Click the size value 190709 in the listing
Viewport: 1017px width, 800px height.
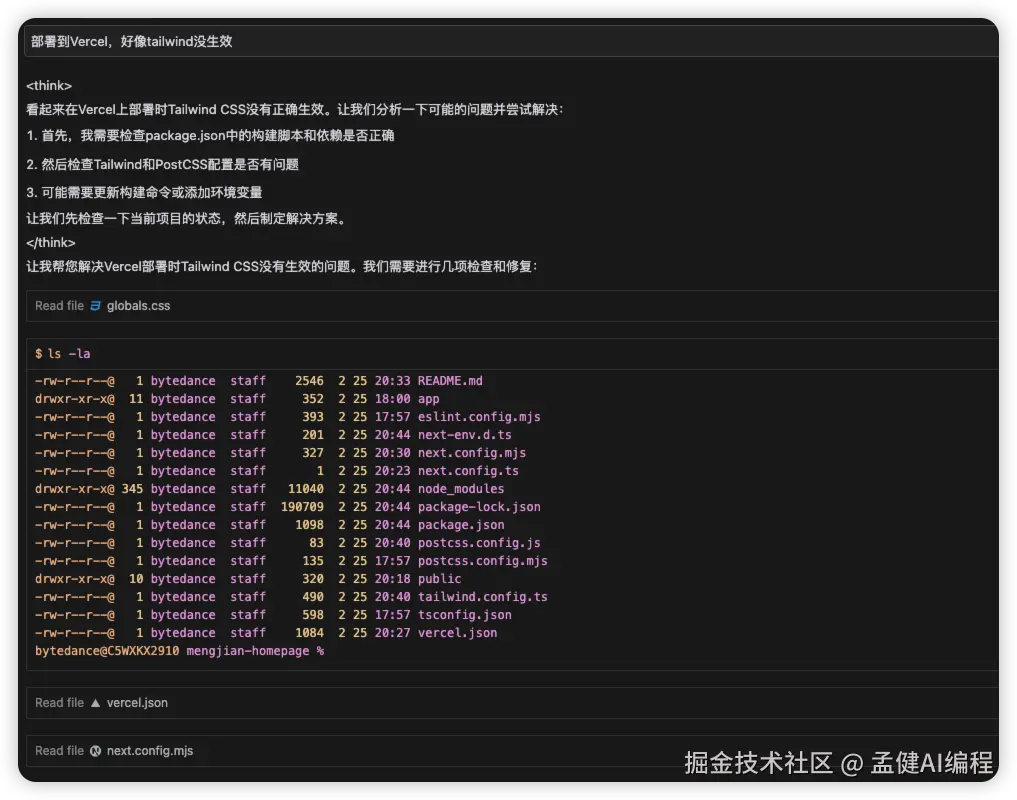tap(302, 507)
